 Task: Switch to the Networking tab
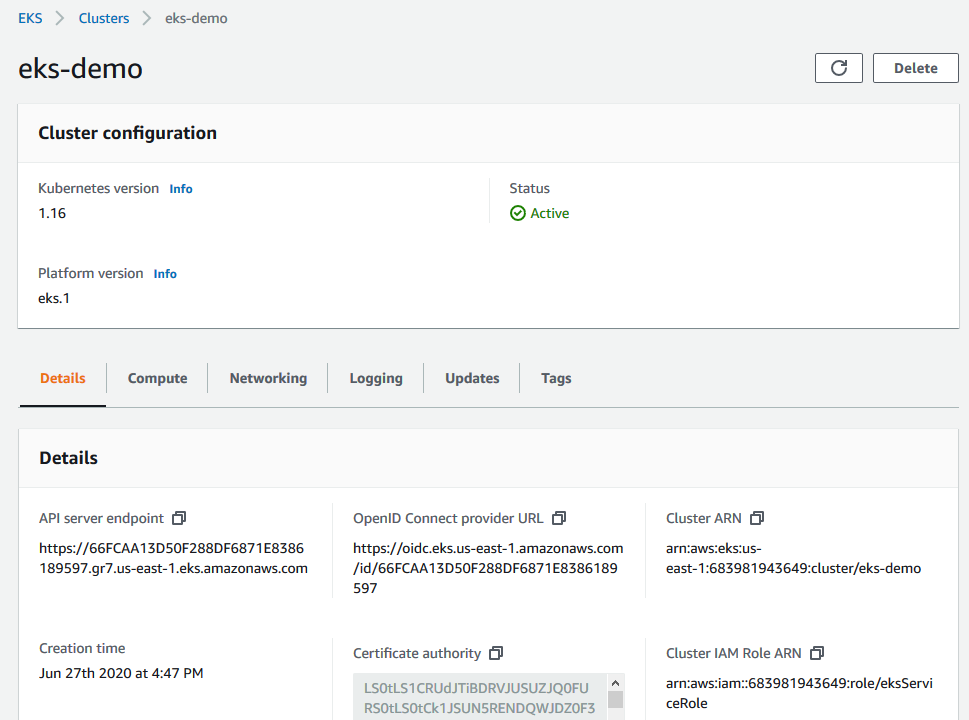coord(268,378)
